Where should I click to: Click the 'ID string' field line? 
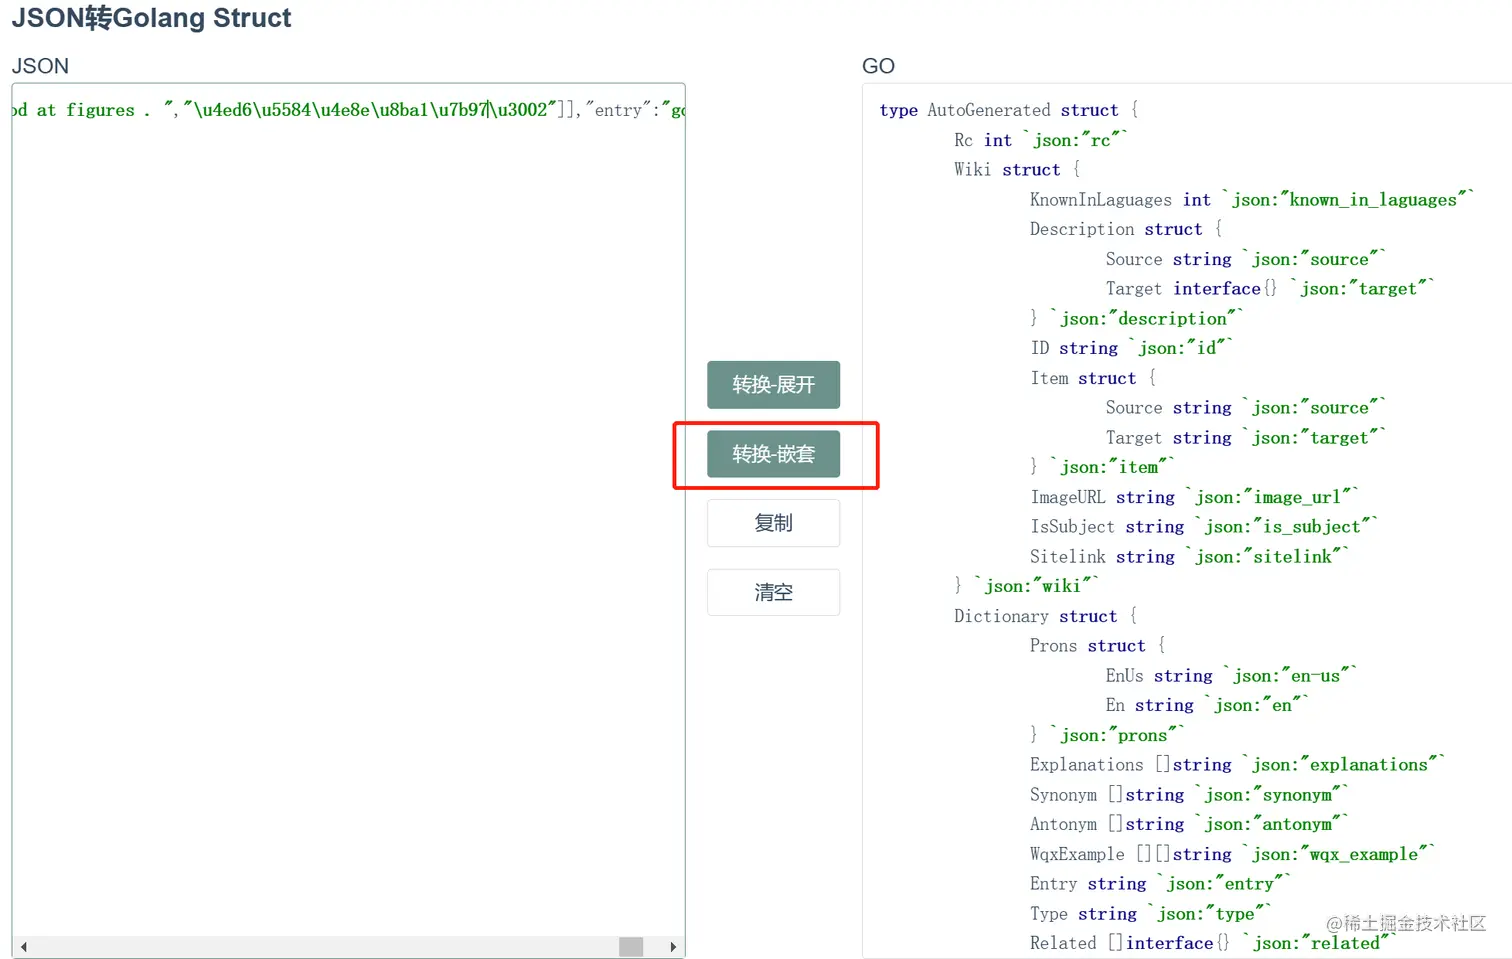(x=1132, y=348)
